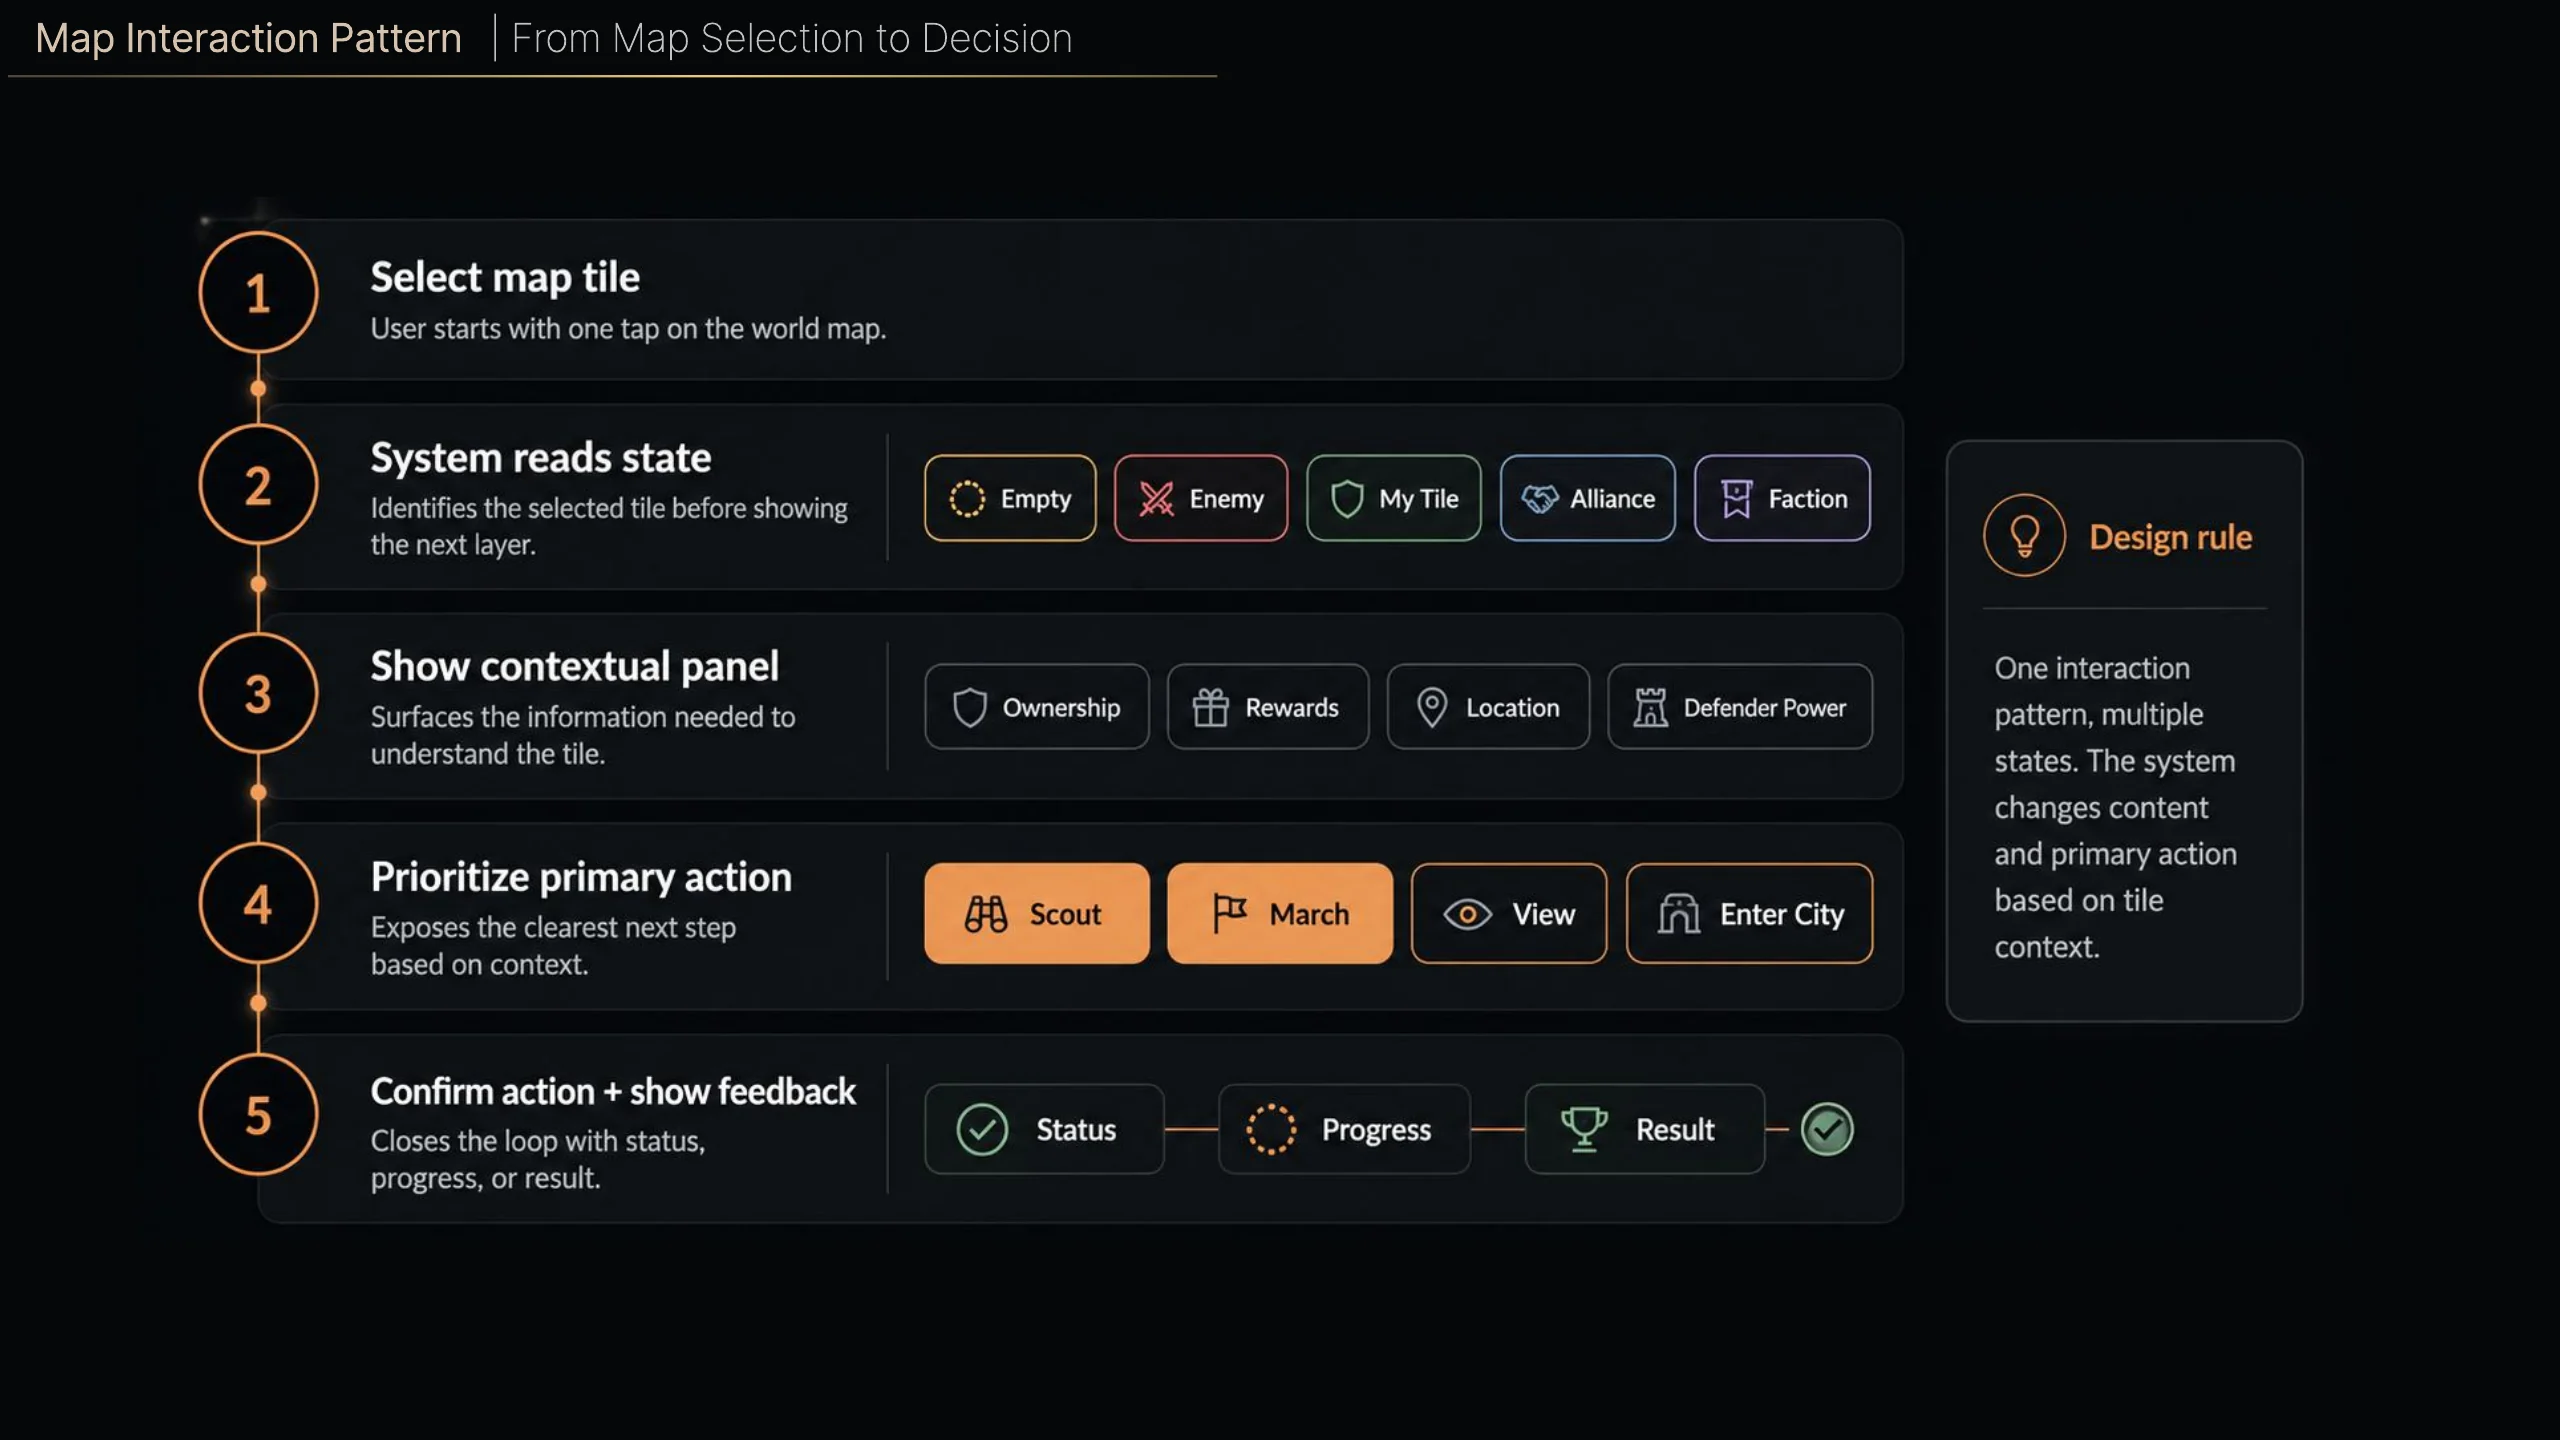Open the Rewards info chip
Viewport: 2560px width, 1440px height.
click(1267, 707)
